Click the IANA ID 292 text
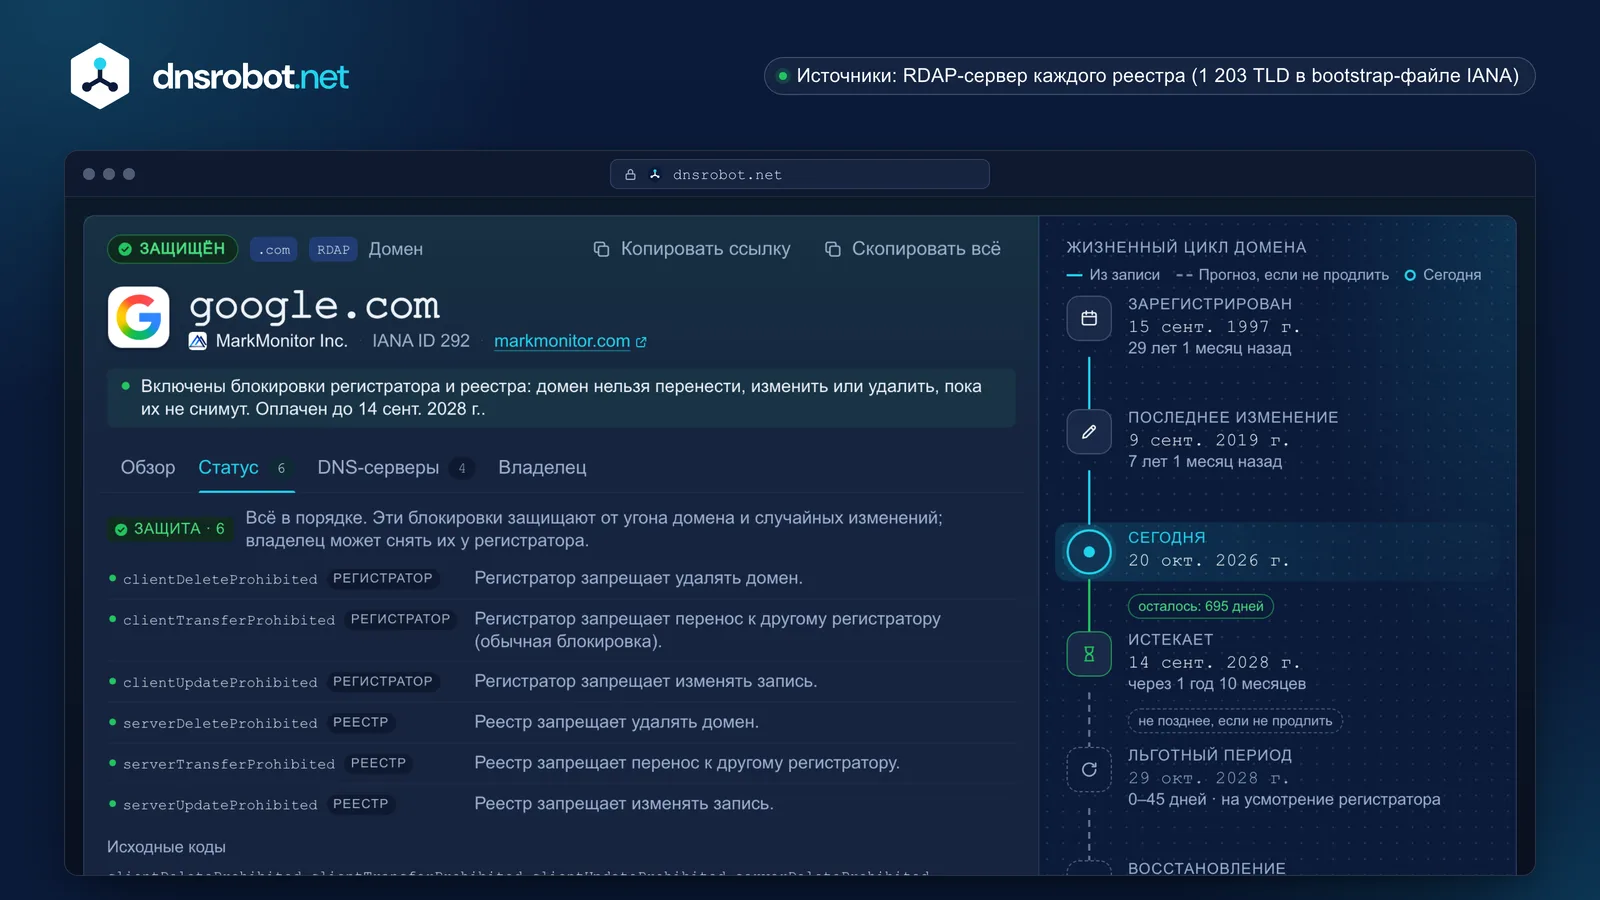 click(x=421, y=341)
